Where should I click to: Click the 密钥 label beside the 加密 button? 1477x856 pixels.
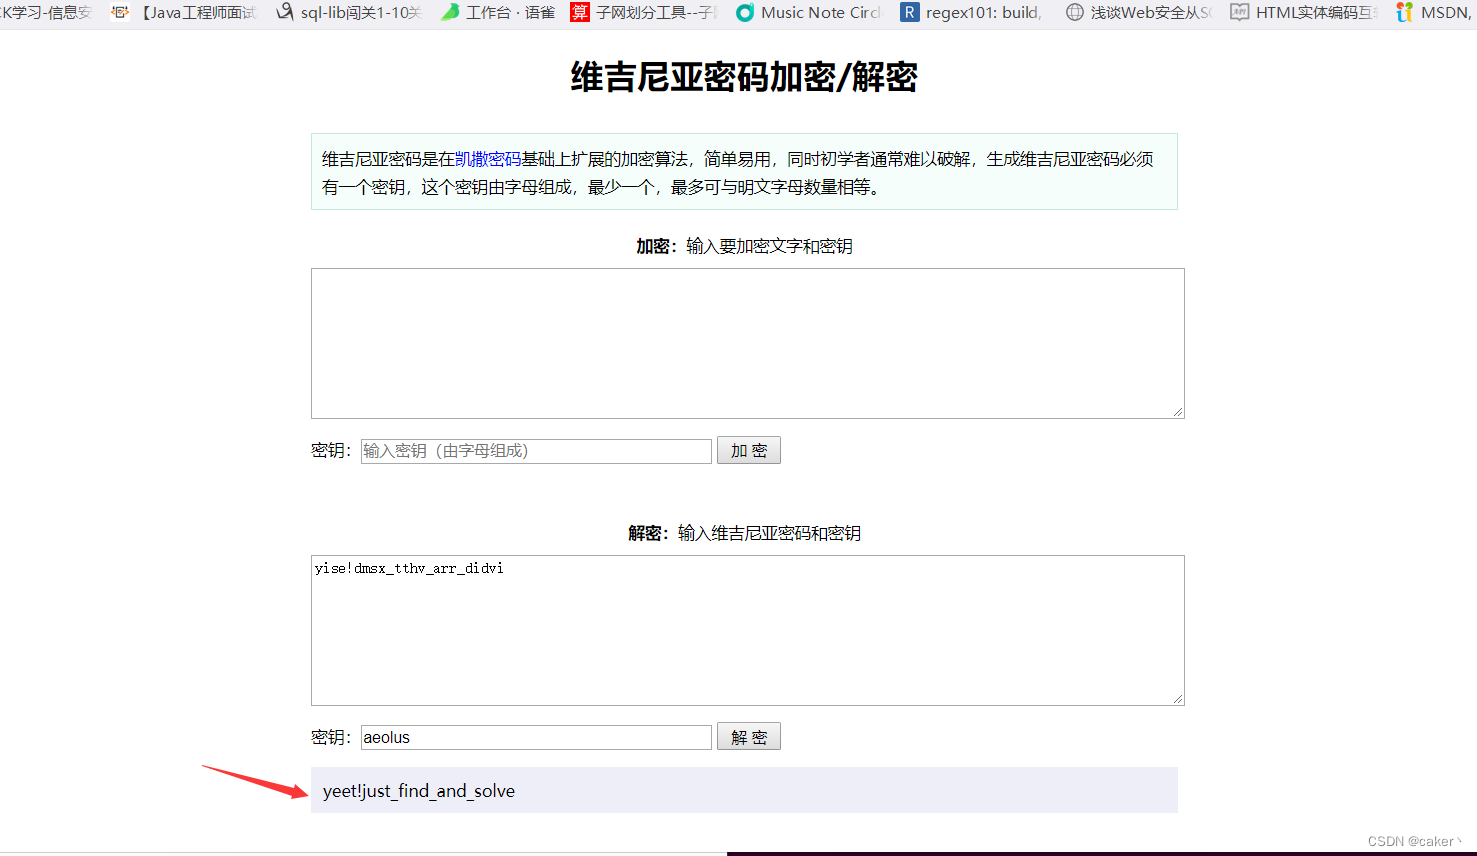pyautogui.click(x=332, y=451)
